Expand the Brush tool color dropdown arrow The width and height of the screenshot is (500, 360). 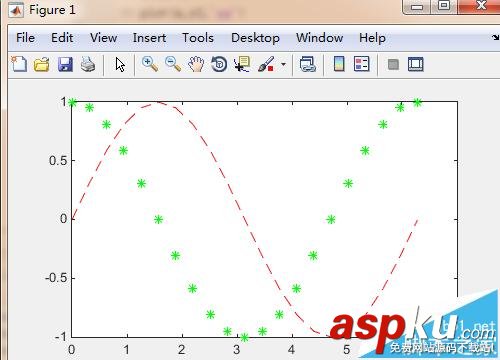pos(283,64)
